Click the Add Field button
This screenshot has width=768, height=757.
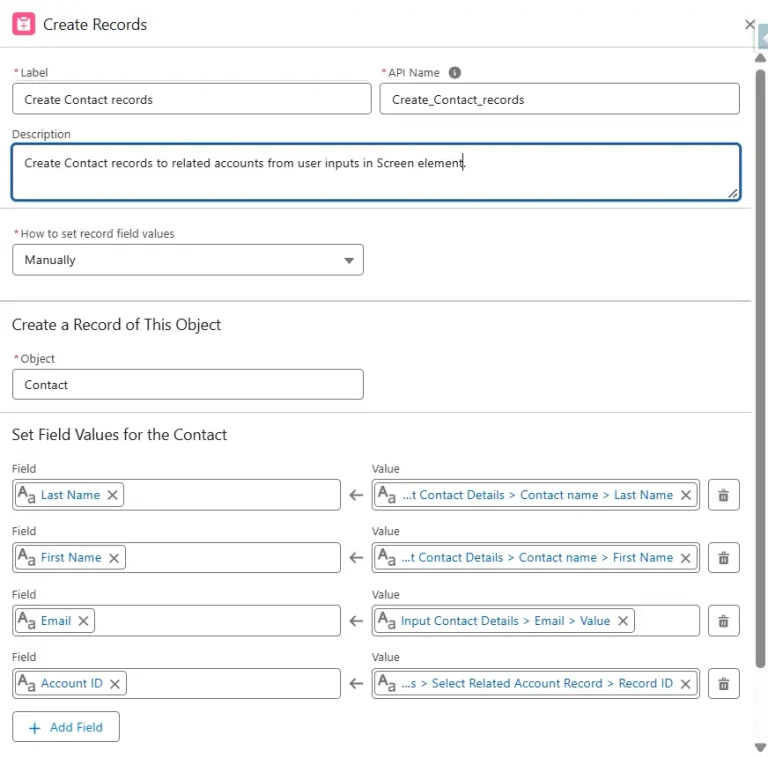point(66,727)
